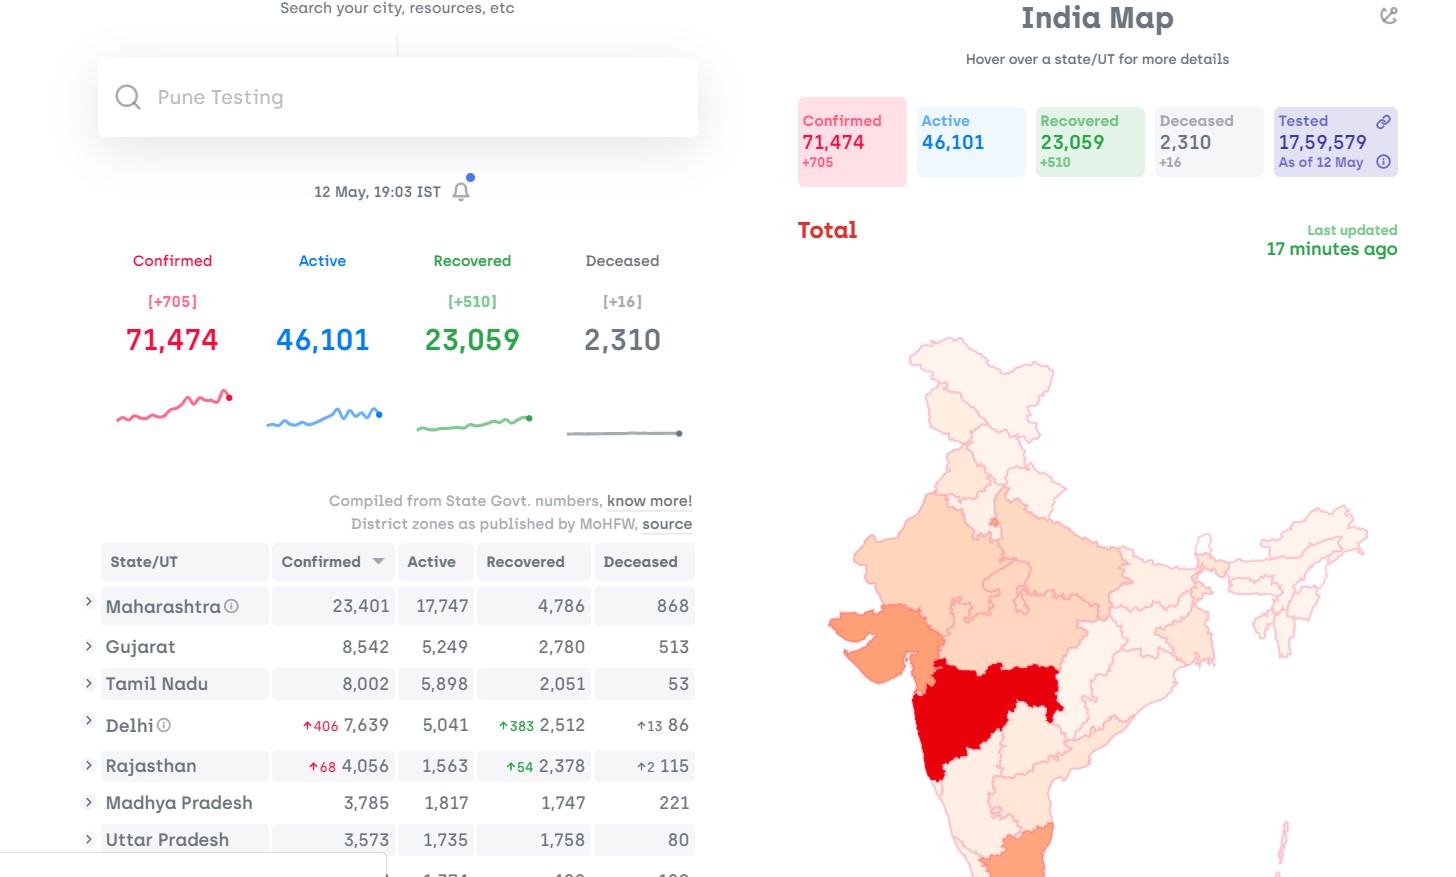Click the icon top-right of India Map heading
Screen dimensions: 1456x877
1388,16
